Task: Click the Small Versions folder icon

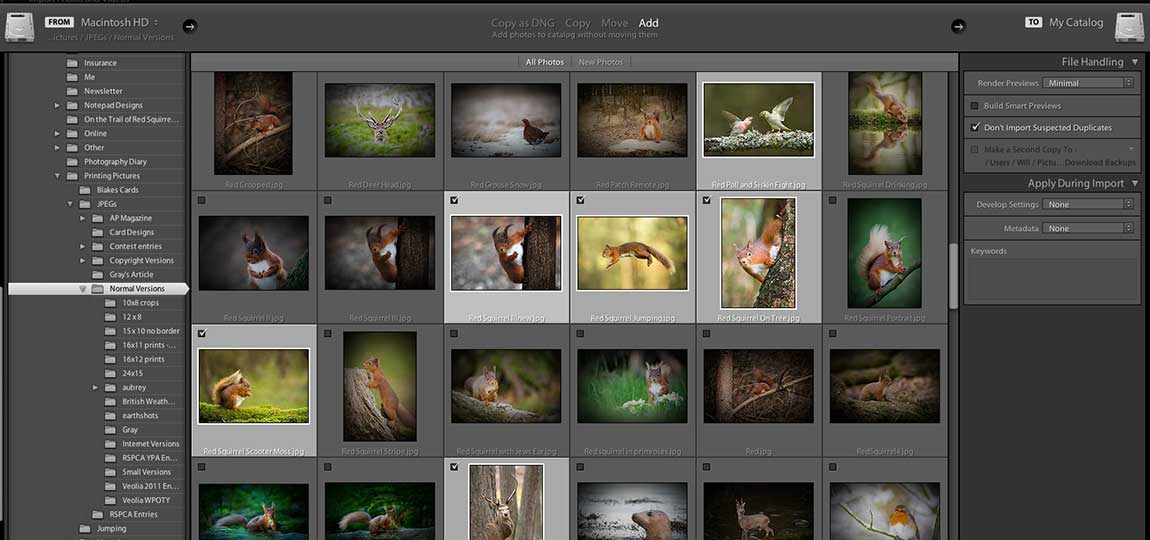Action: tap(110, 472)
